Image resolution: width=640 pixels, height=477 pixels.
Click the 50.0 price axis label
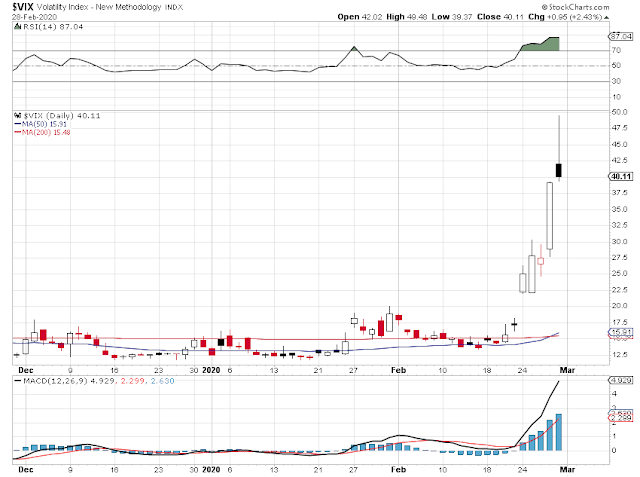[x=619, y=112]
